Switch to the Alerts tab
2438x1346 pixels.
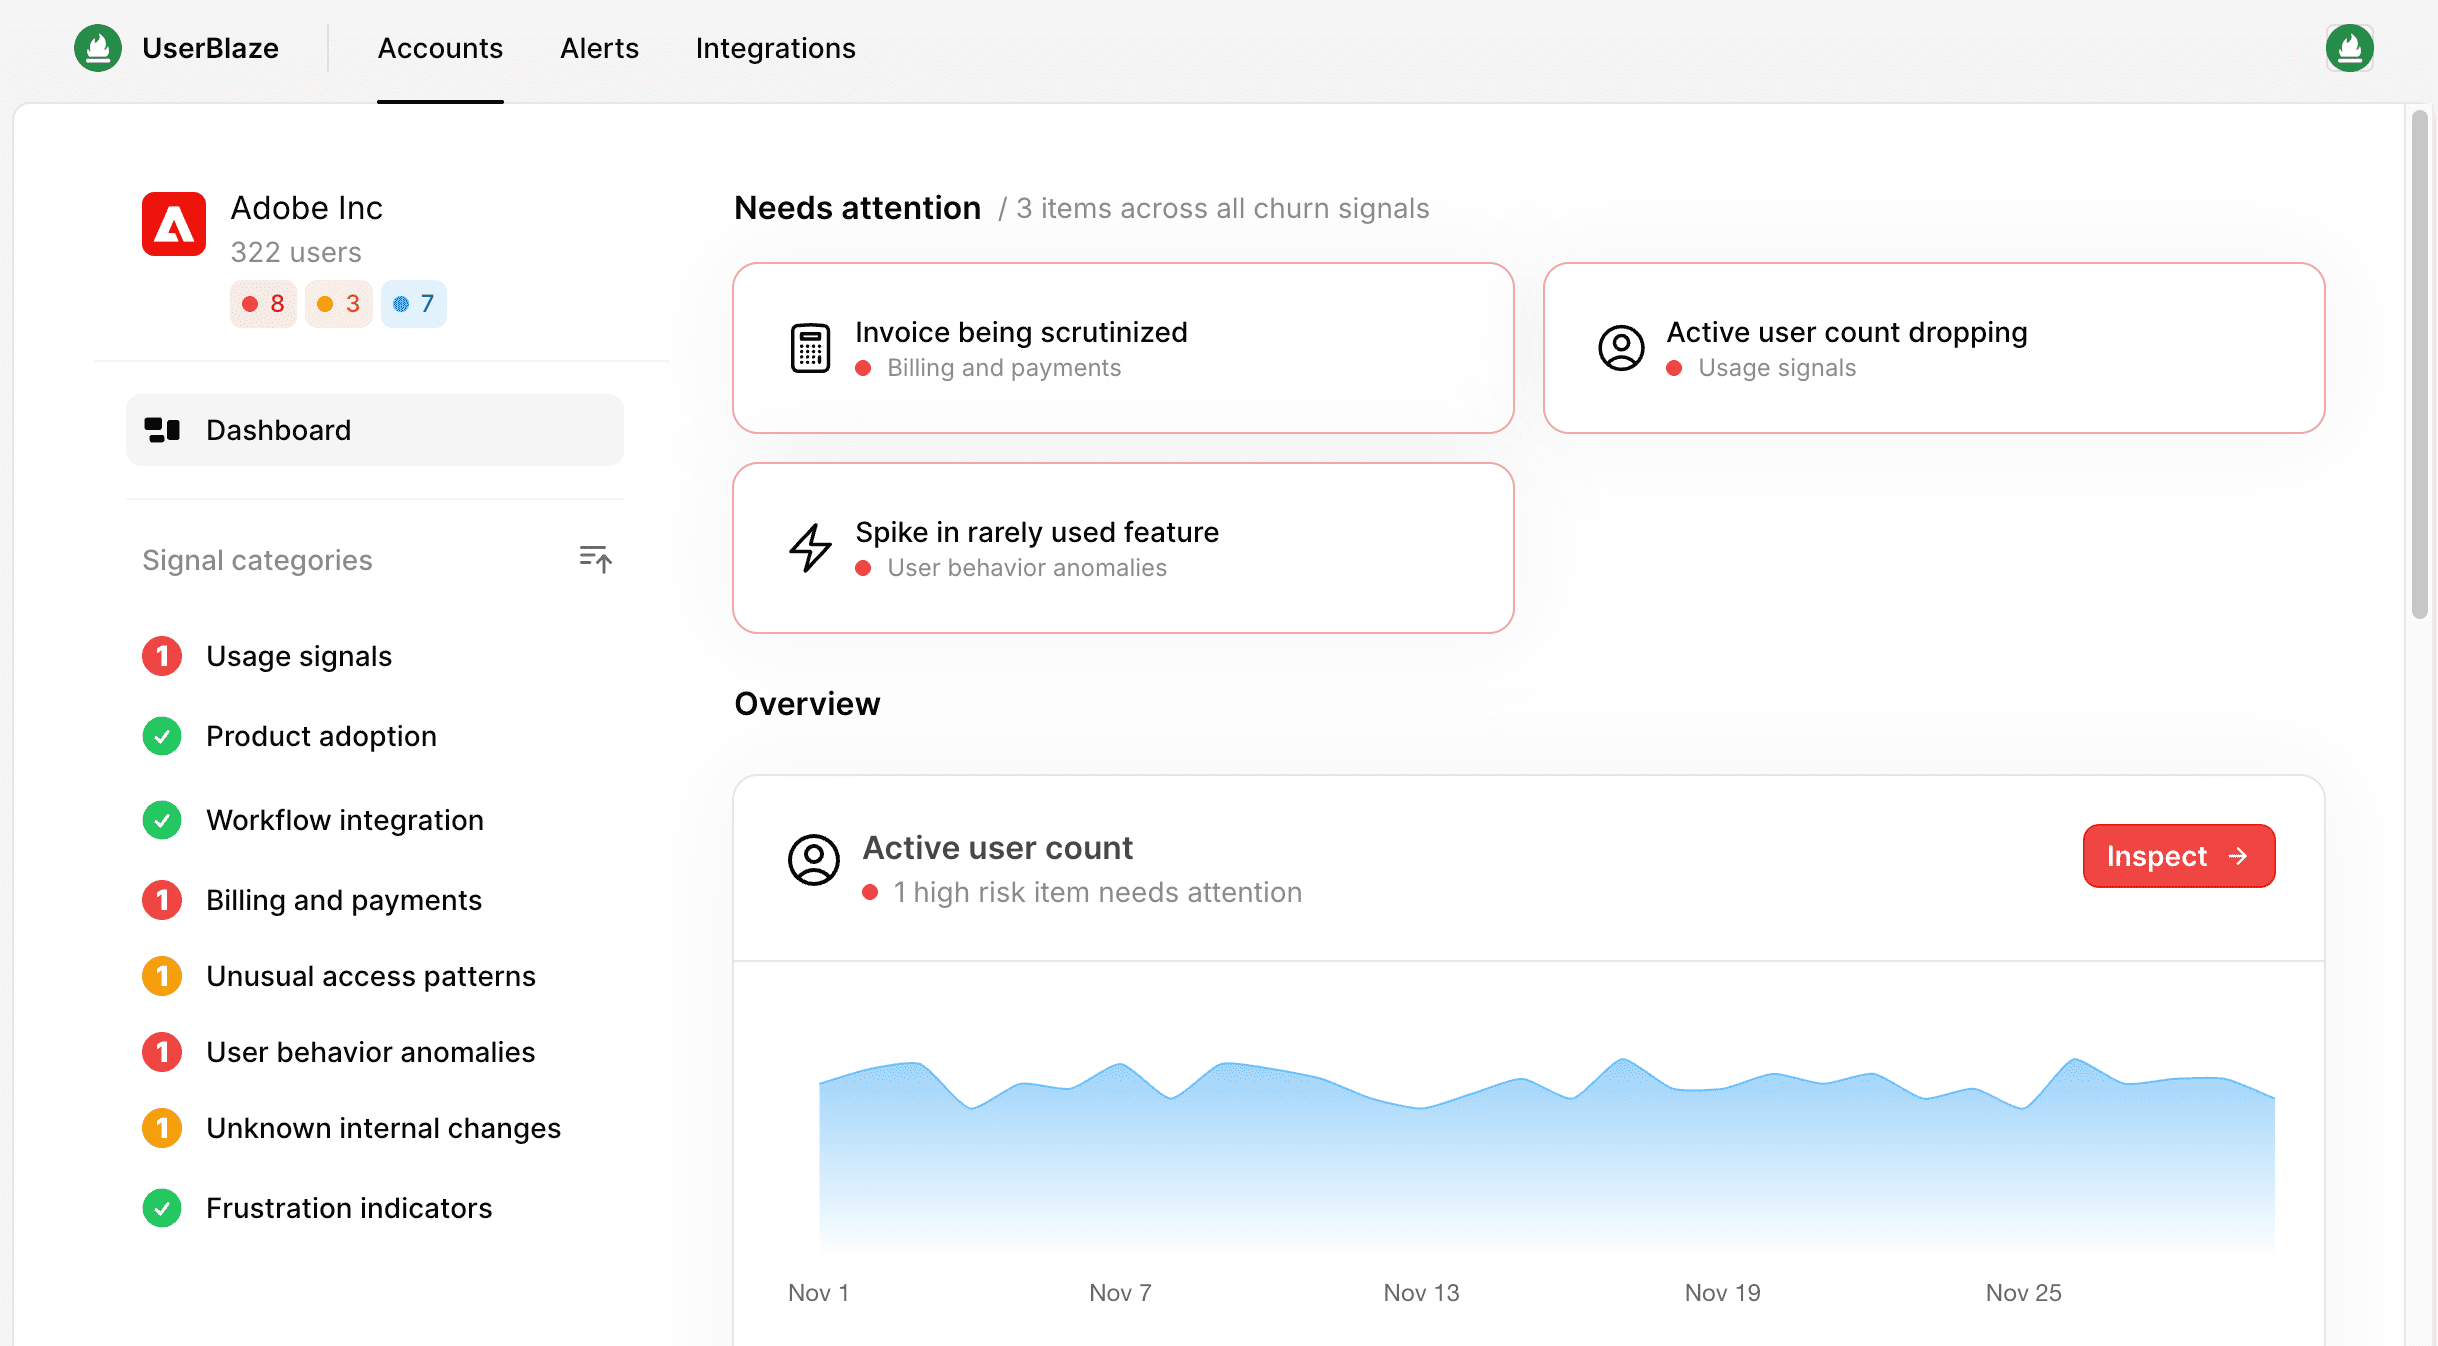click(x=599, y=48)
